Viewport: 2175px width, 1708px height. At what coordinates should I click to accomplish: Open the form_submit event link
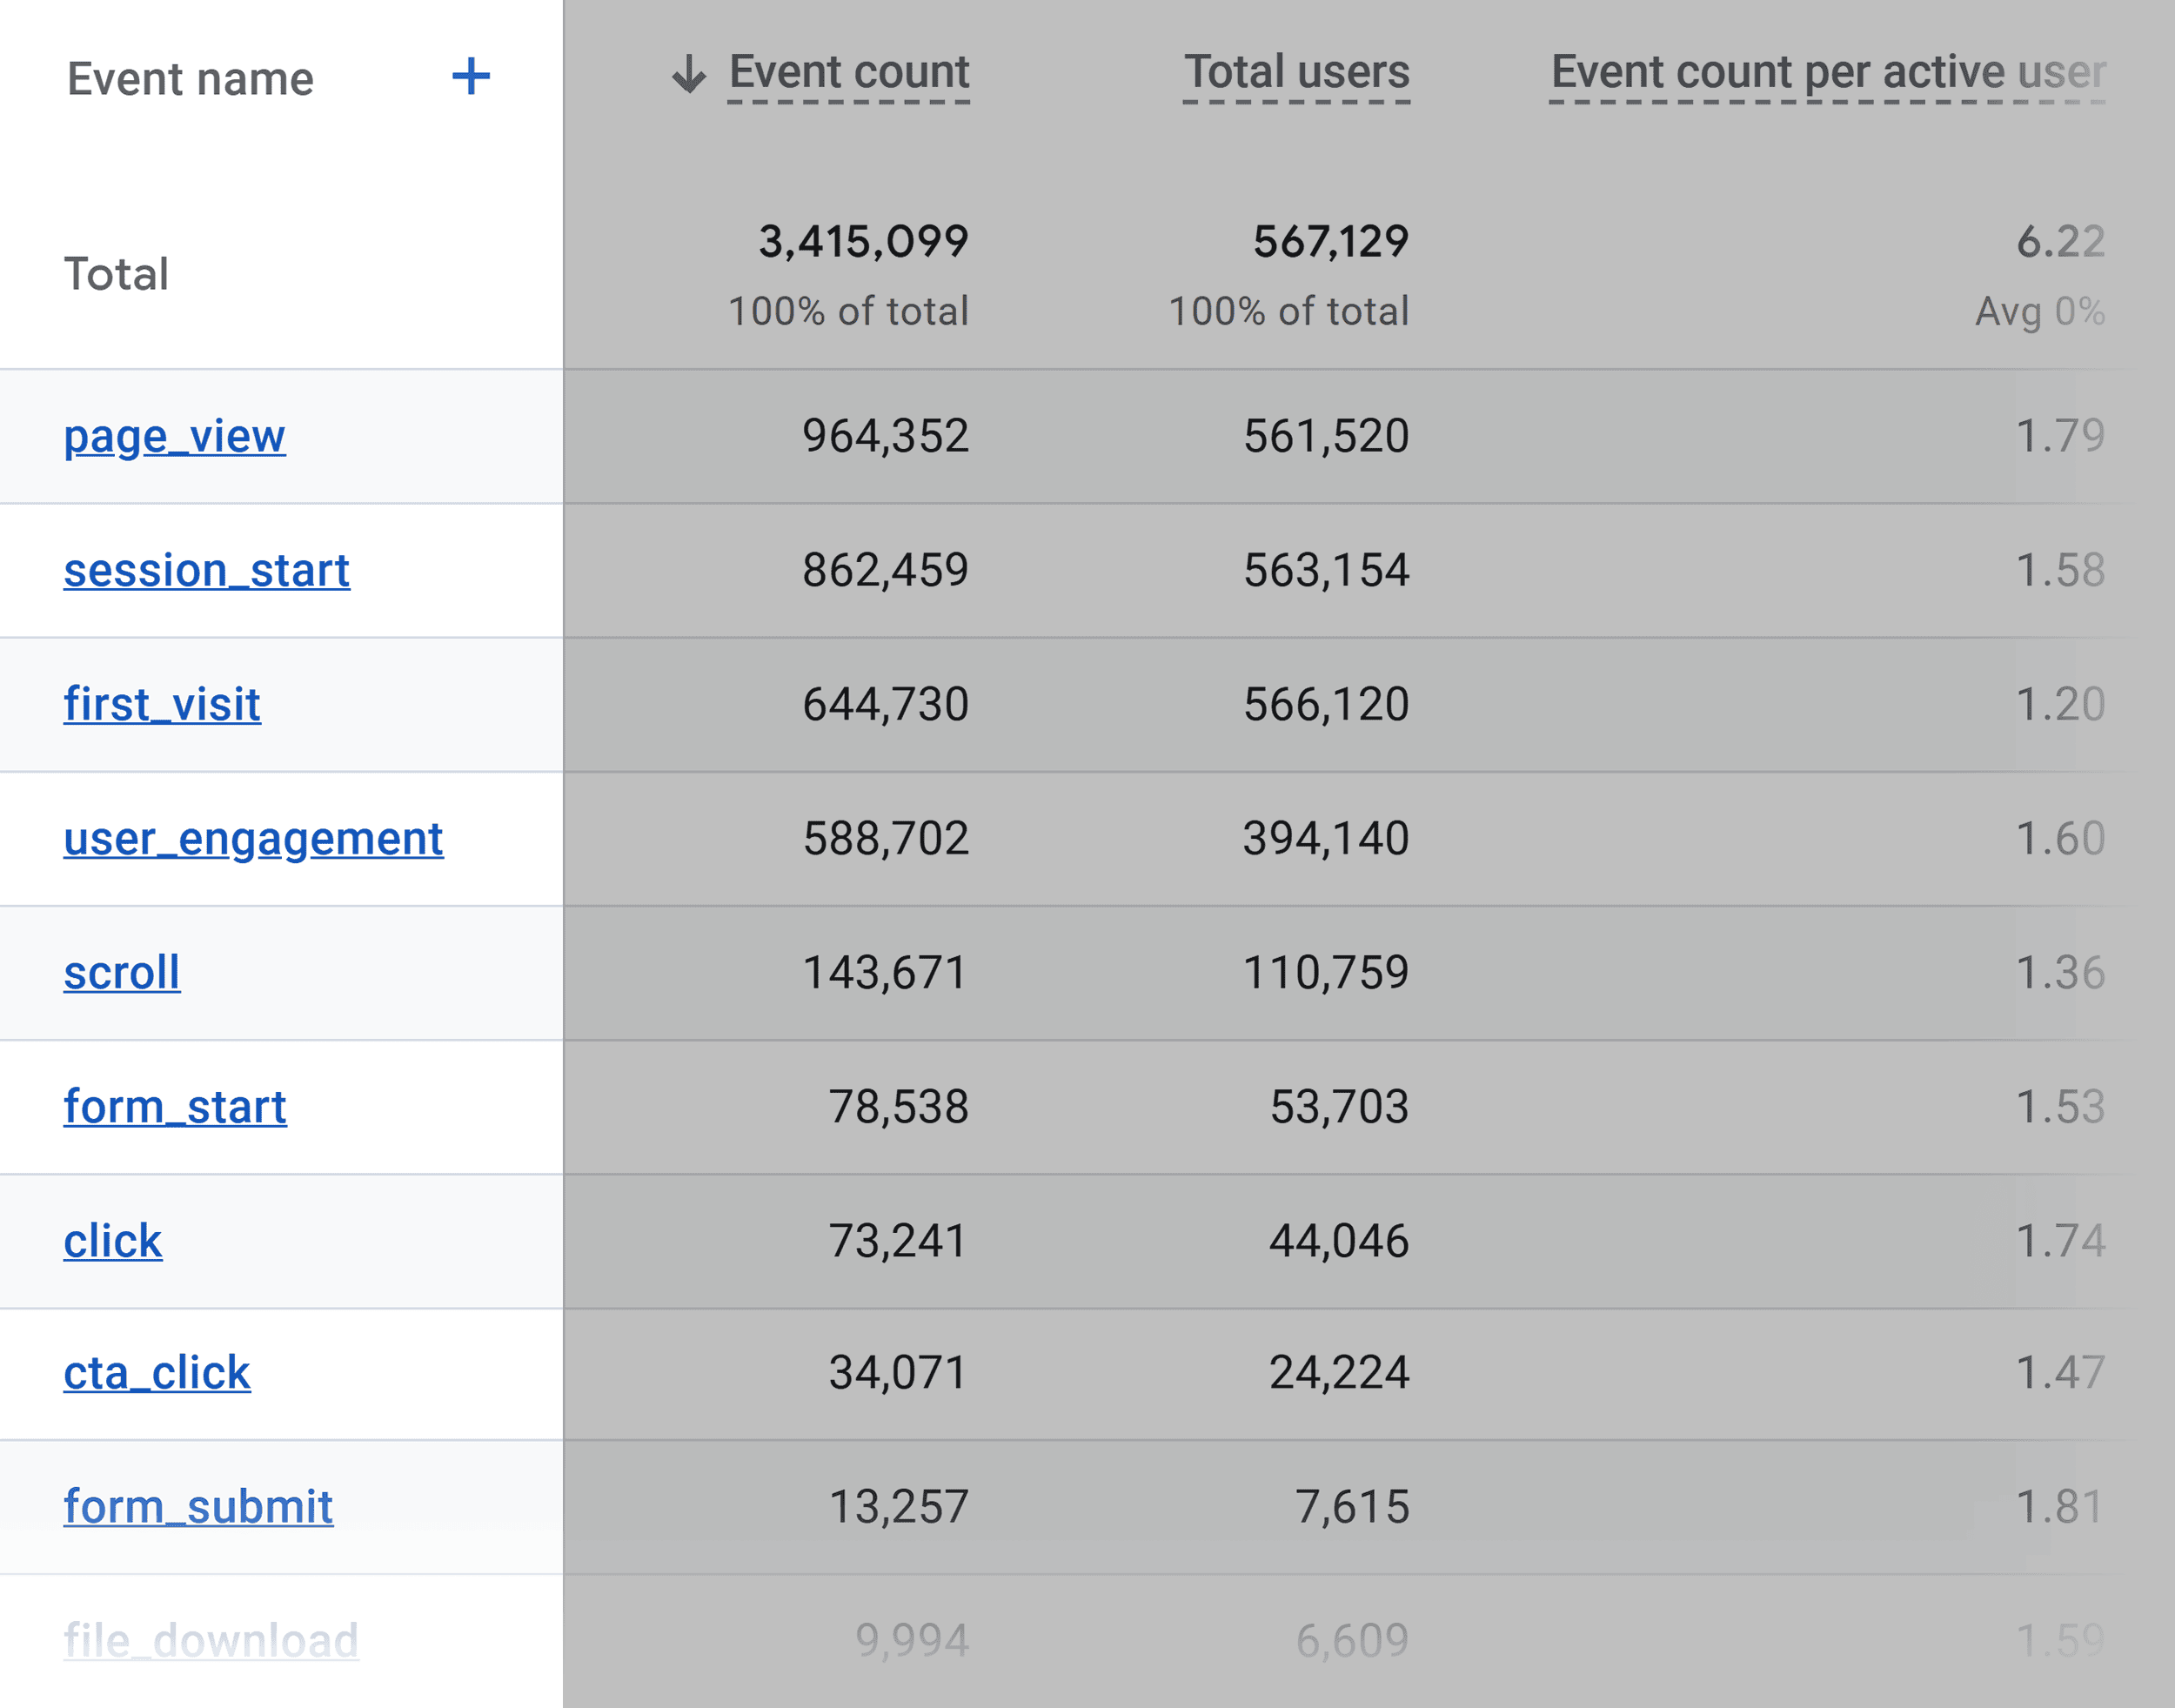click(x=198, y=1506)
